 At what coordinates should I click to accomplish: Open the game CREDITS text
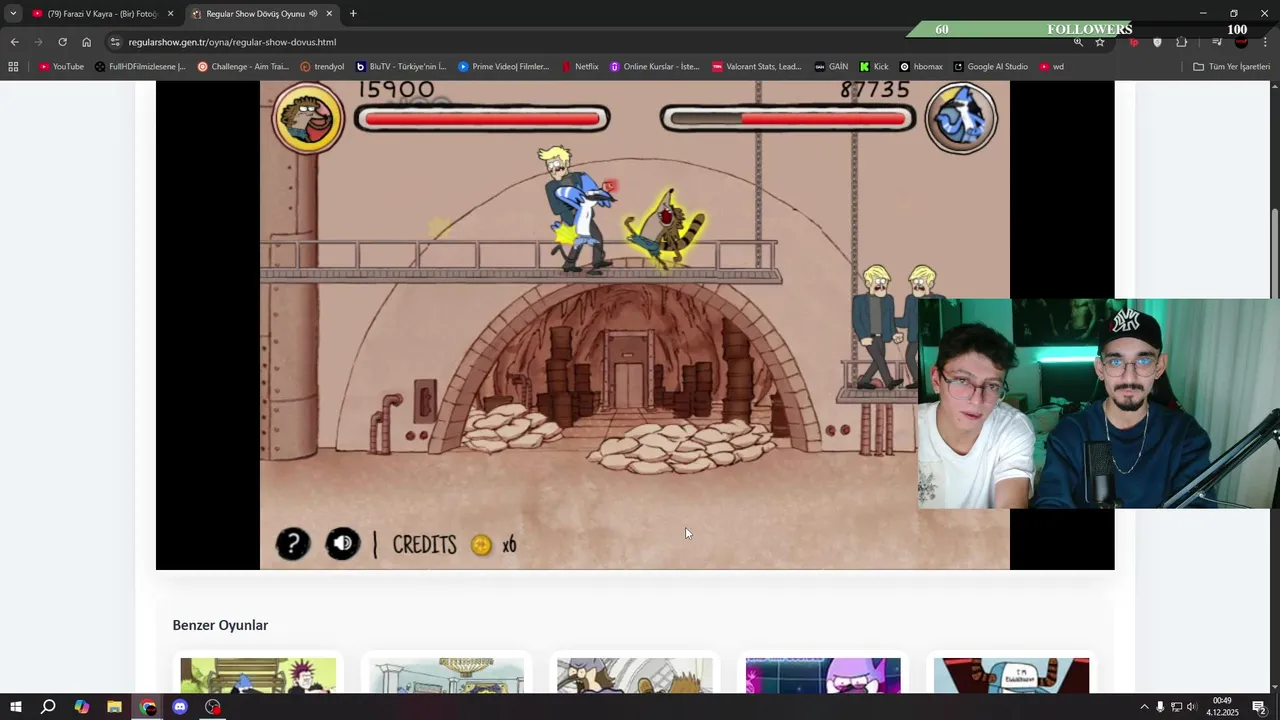(x=424, y=545)
